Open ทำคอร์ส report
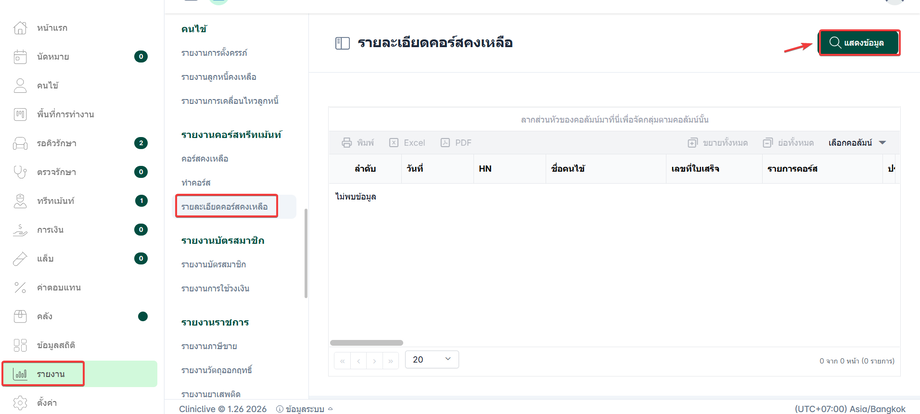This screenshot has width=920, height=414. [196, 183]
